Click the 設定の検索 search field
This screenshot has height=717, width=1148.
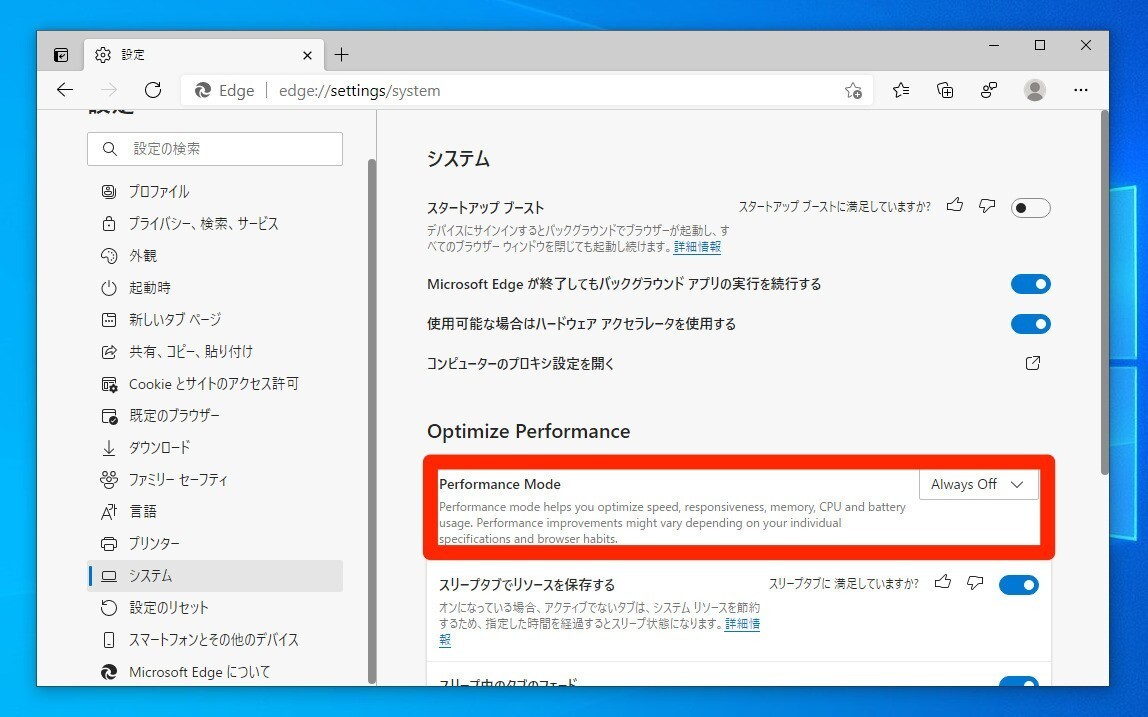(215, 149)
